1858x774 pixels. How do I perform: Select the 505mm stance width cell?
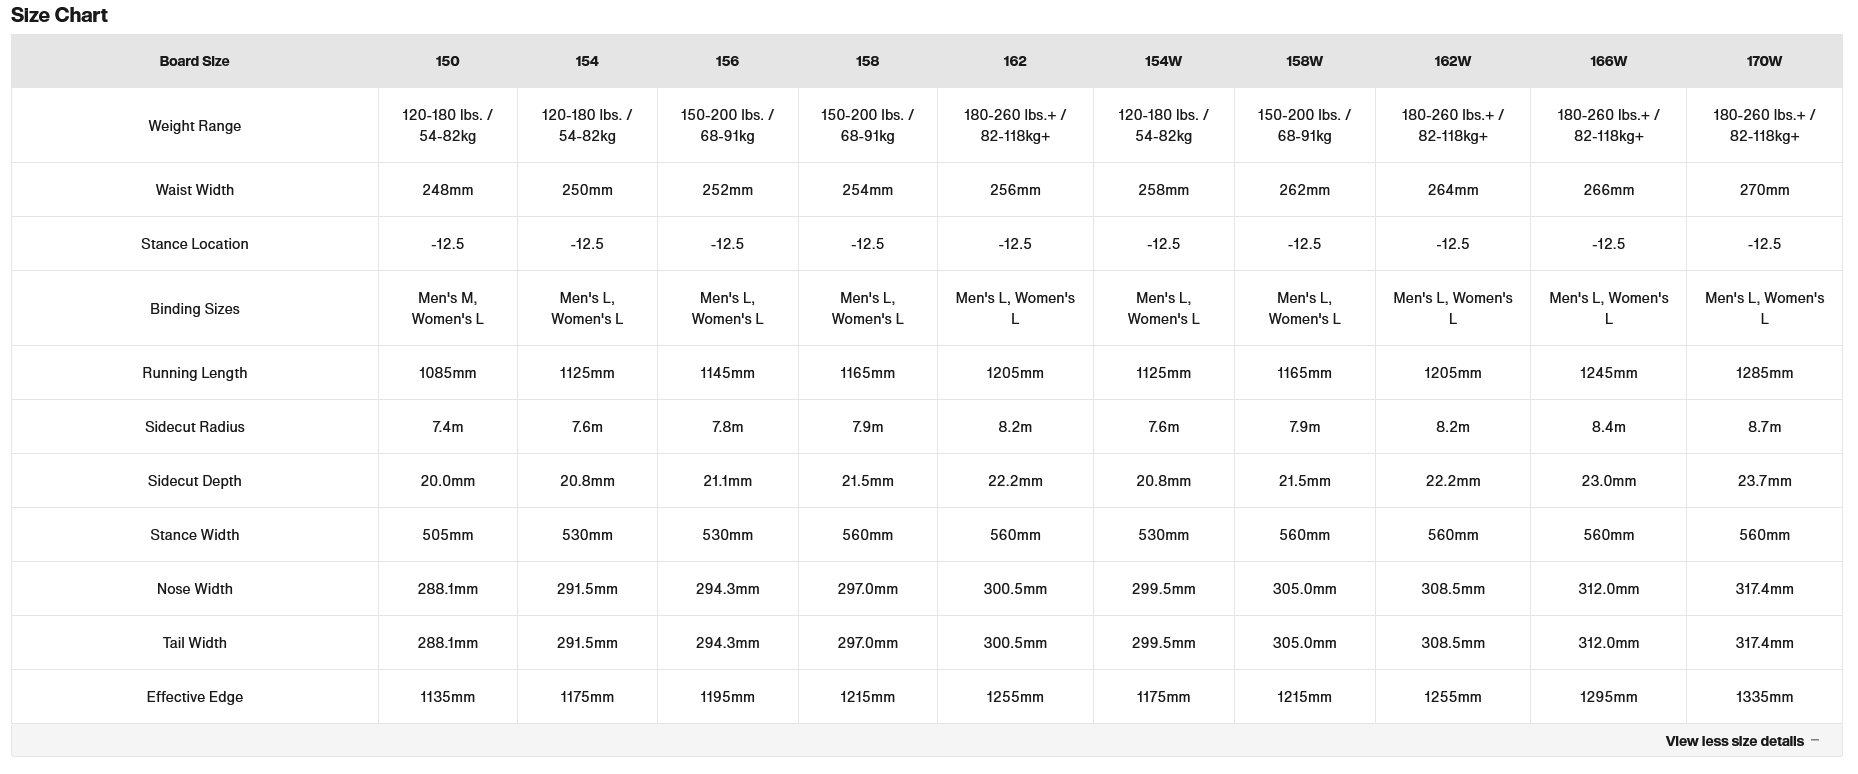pyautogui.click(x=447, y=535)
